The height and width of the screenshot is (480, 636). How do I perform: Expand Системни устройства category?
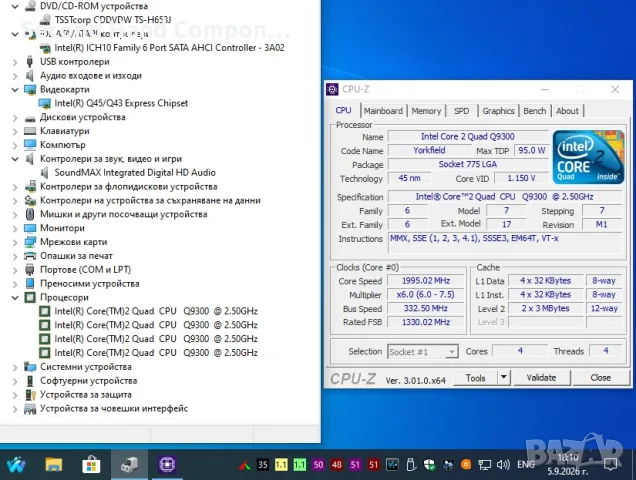15,367
